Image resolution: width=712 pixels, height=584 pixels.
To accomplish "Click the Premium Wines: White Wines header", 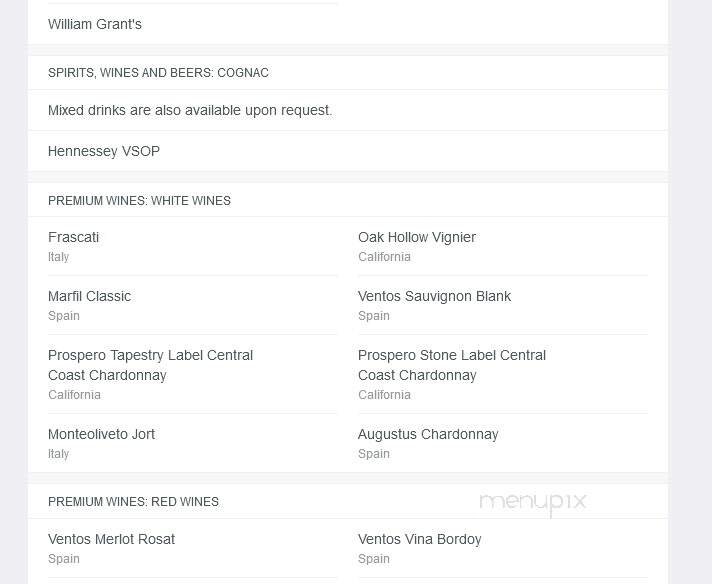I will [139, 201].
